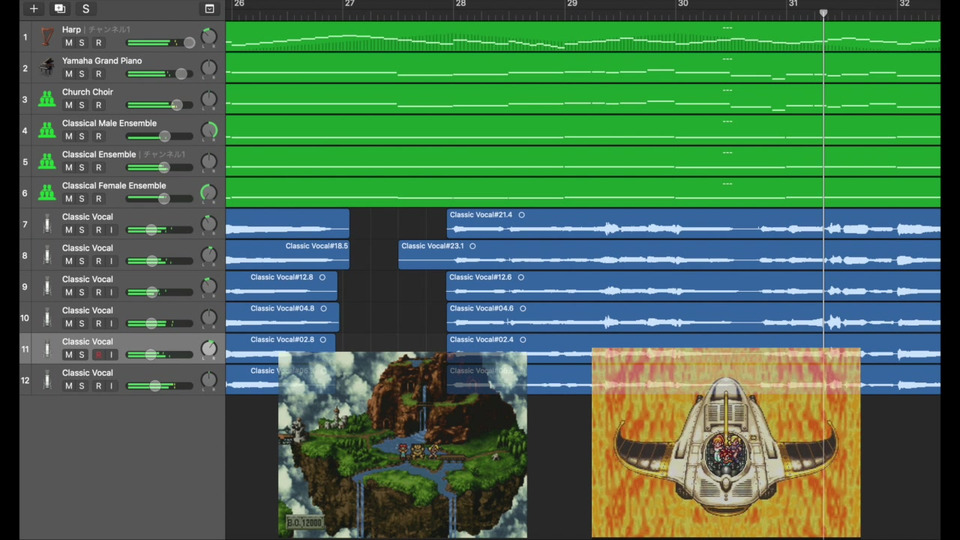Select region Classic Vocal#23.1
This screenshot has height=540, width=960.
pos(669,255)
